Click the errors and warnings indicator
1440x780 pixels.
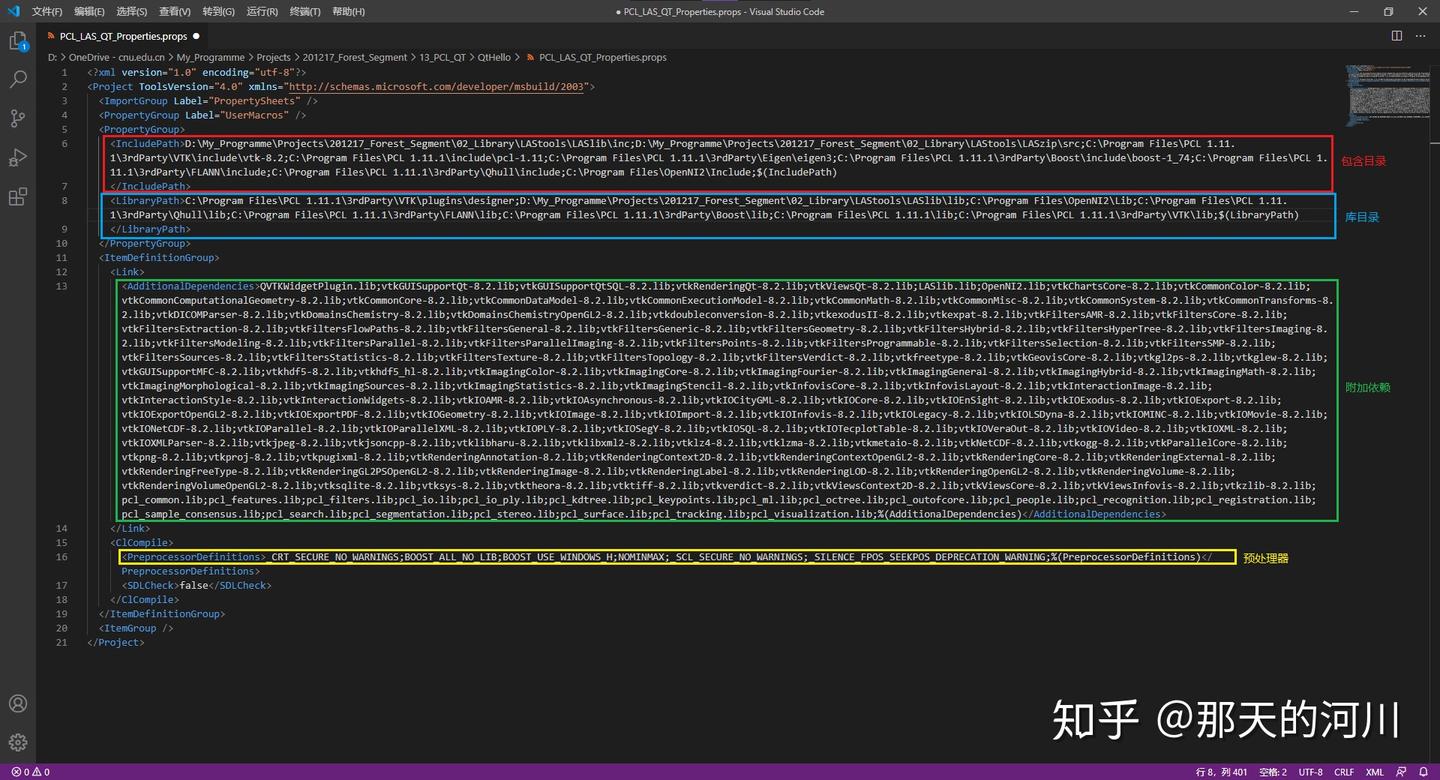pos(27,772)
